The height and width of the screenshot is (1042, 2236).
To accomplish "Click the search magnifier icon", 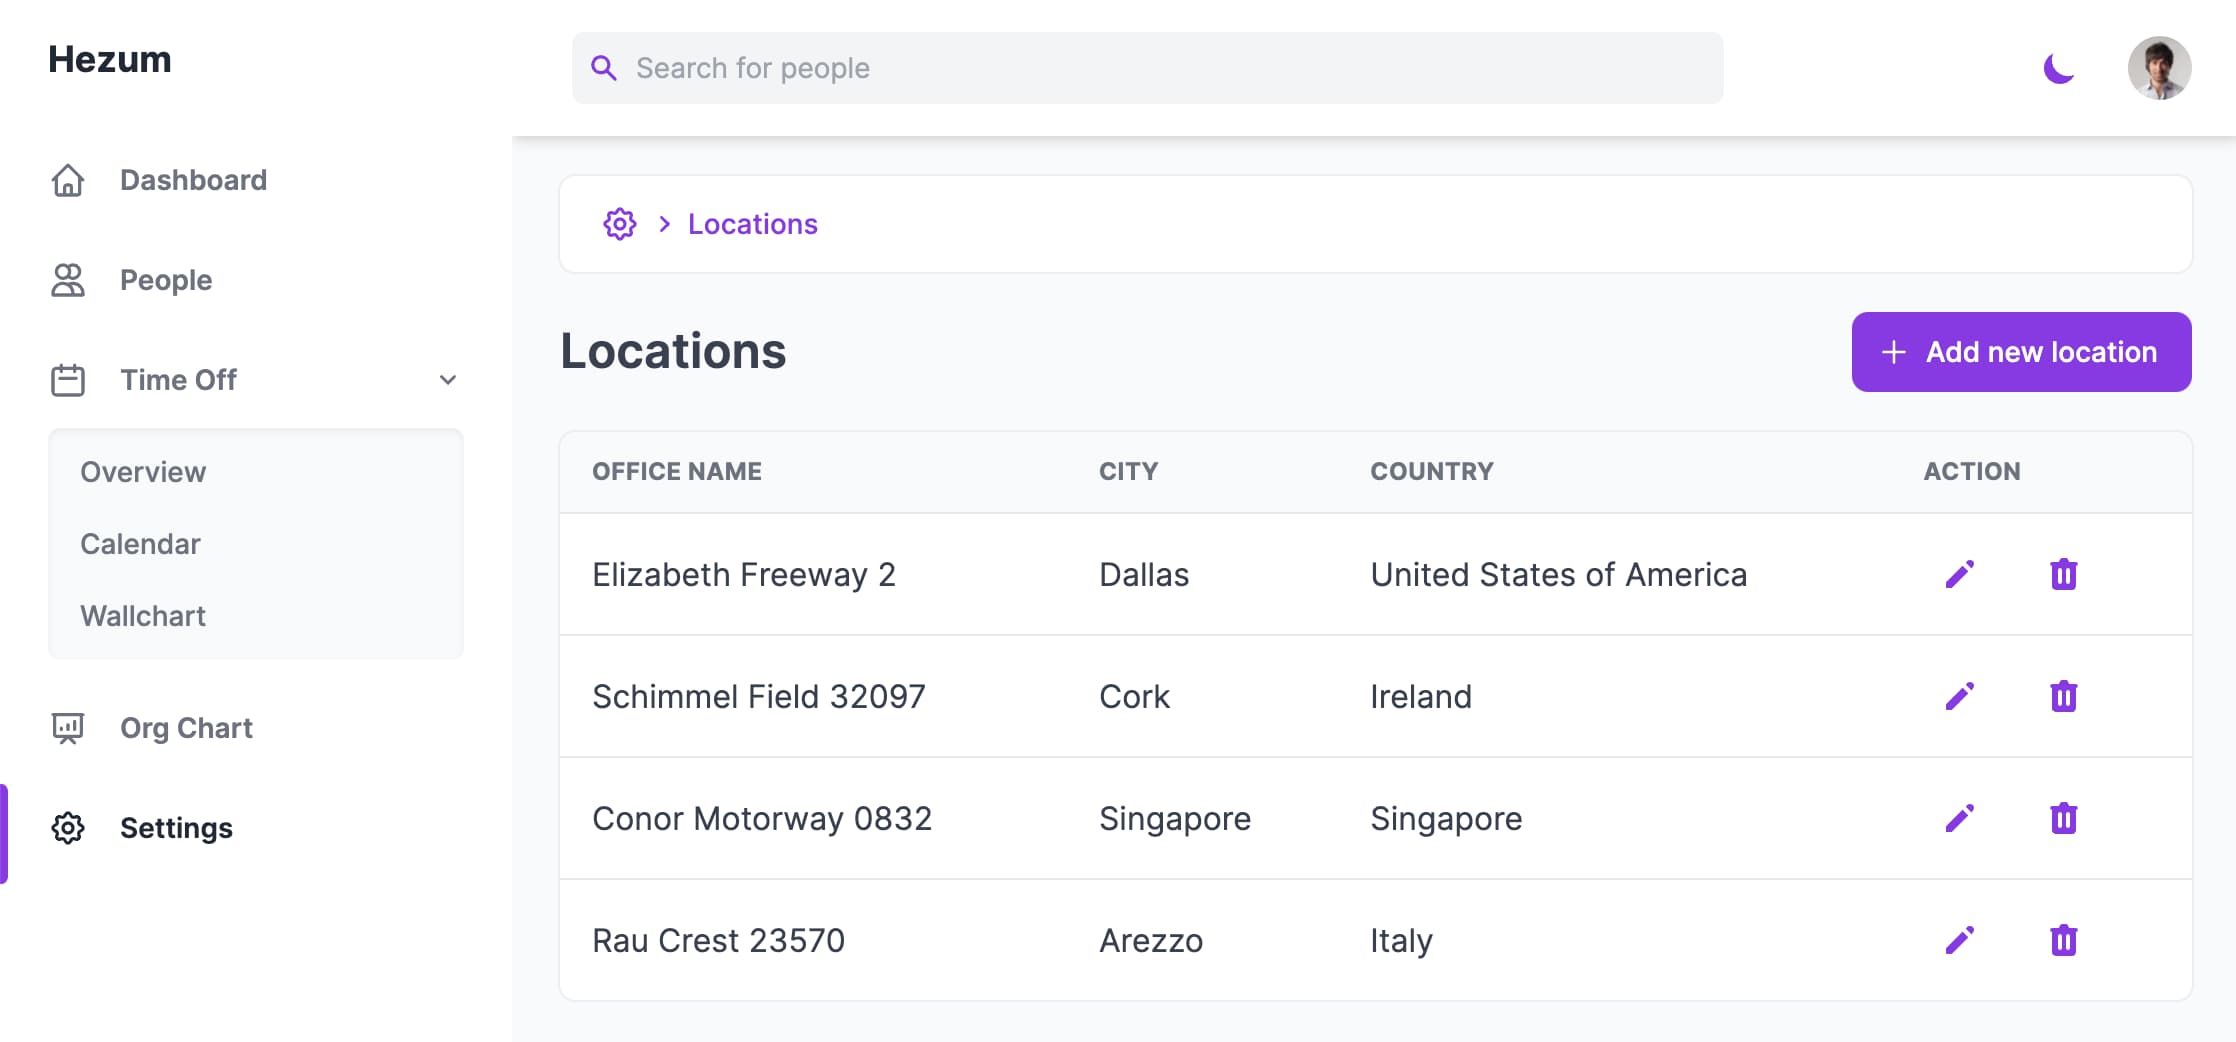I will click(x=603, y=68).
